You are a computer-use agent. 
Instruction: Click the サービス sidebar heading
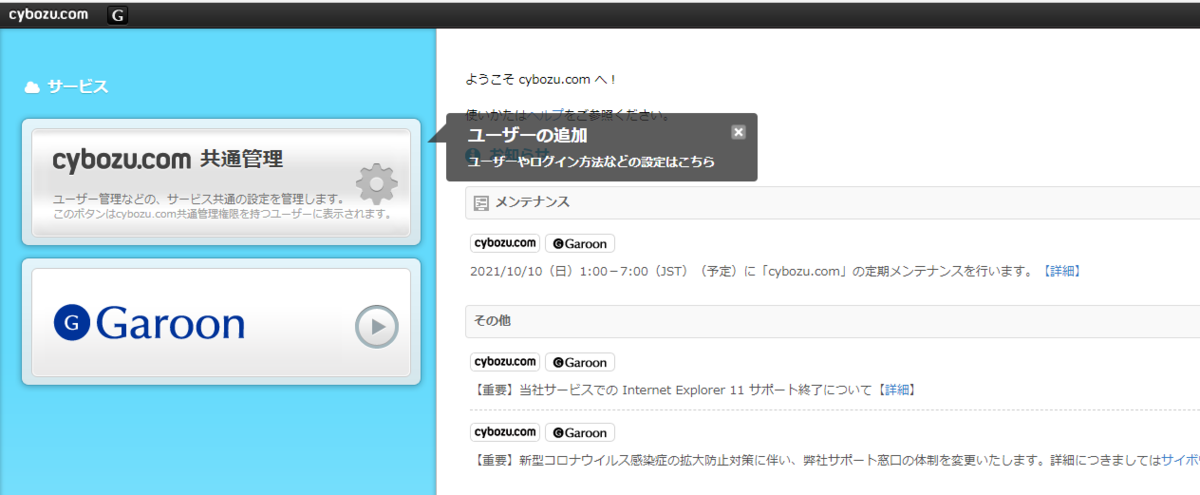[x=78, y=87]
